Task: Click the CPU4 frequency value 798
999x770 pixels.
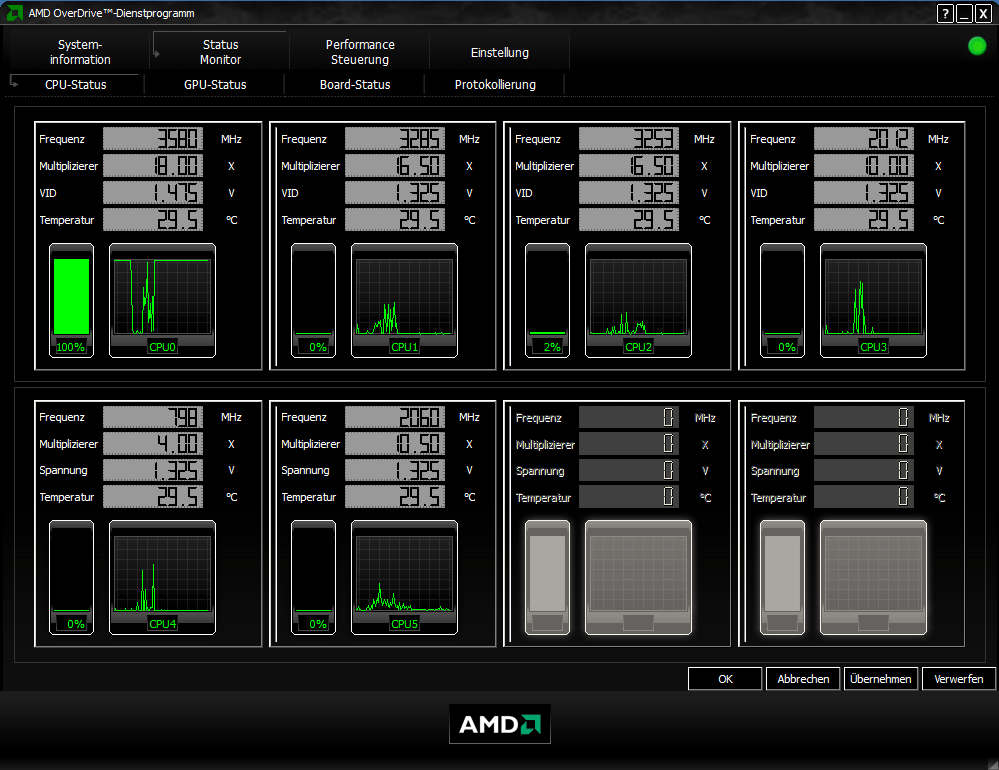Action: [x=153, y=417]
